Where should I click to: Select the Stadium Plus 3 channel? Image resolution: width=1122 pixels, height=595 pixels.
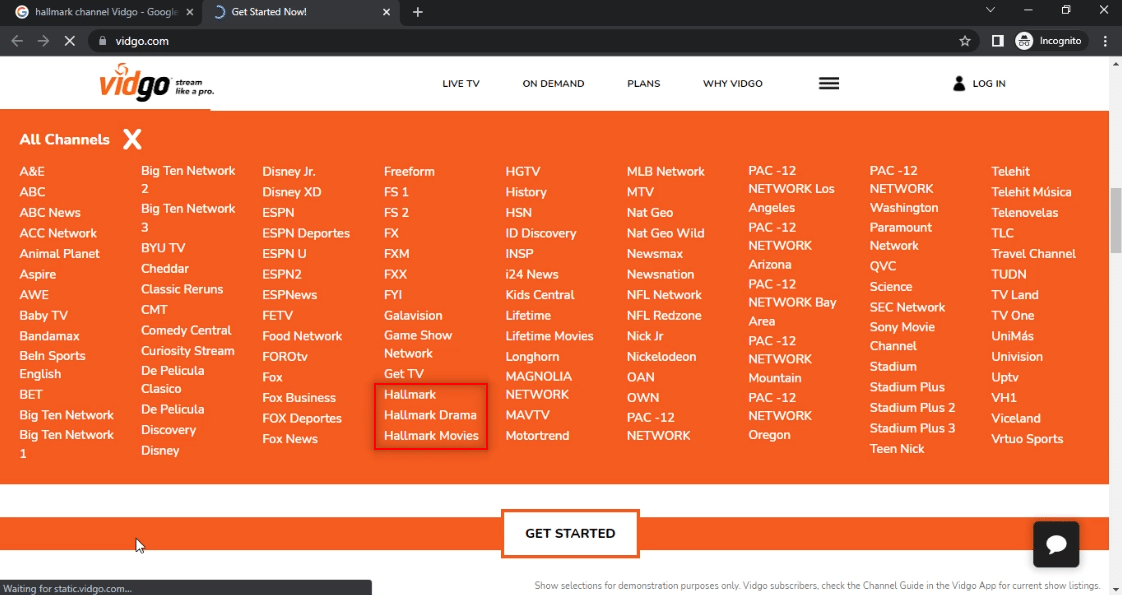coord(912,428)
